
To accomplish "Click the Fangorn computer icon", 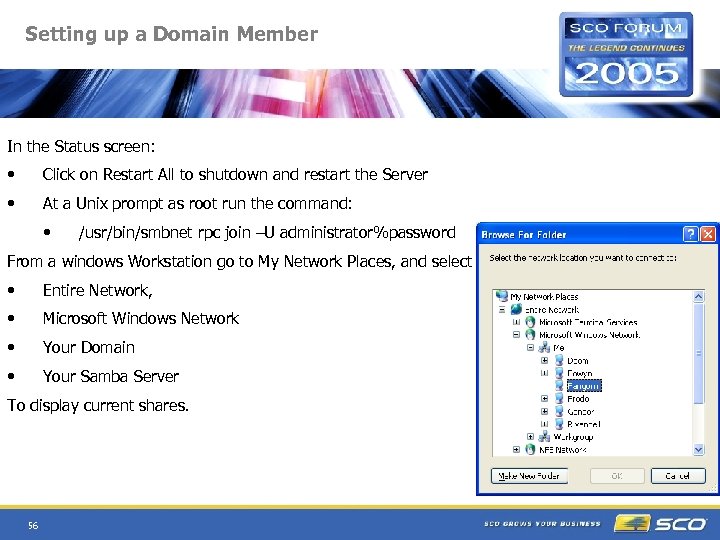I will pyautogui.click(x=559, y=386).
